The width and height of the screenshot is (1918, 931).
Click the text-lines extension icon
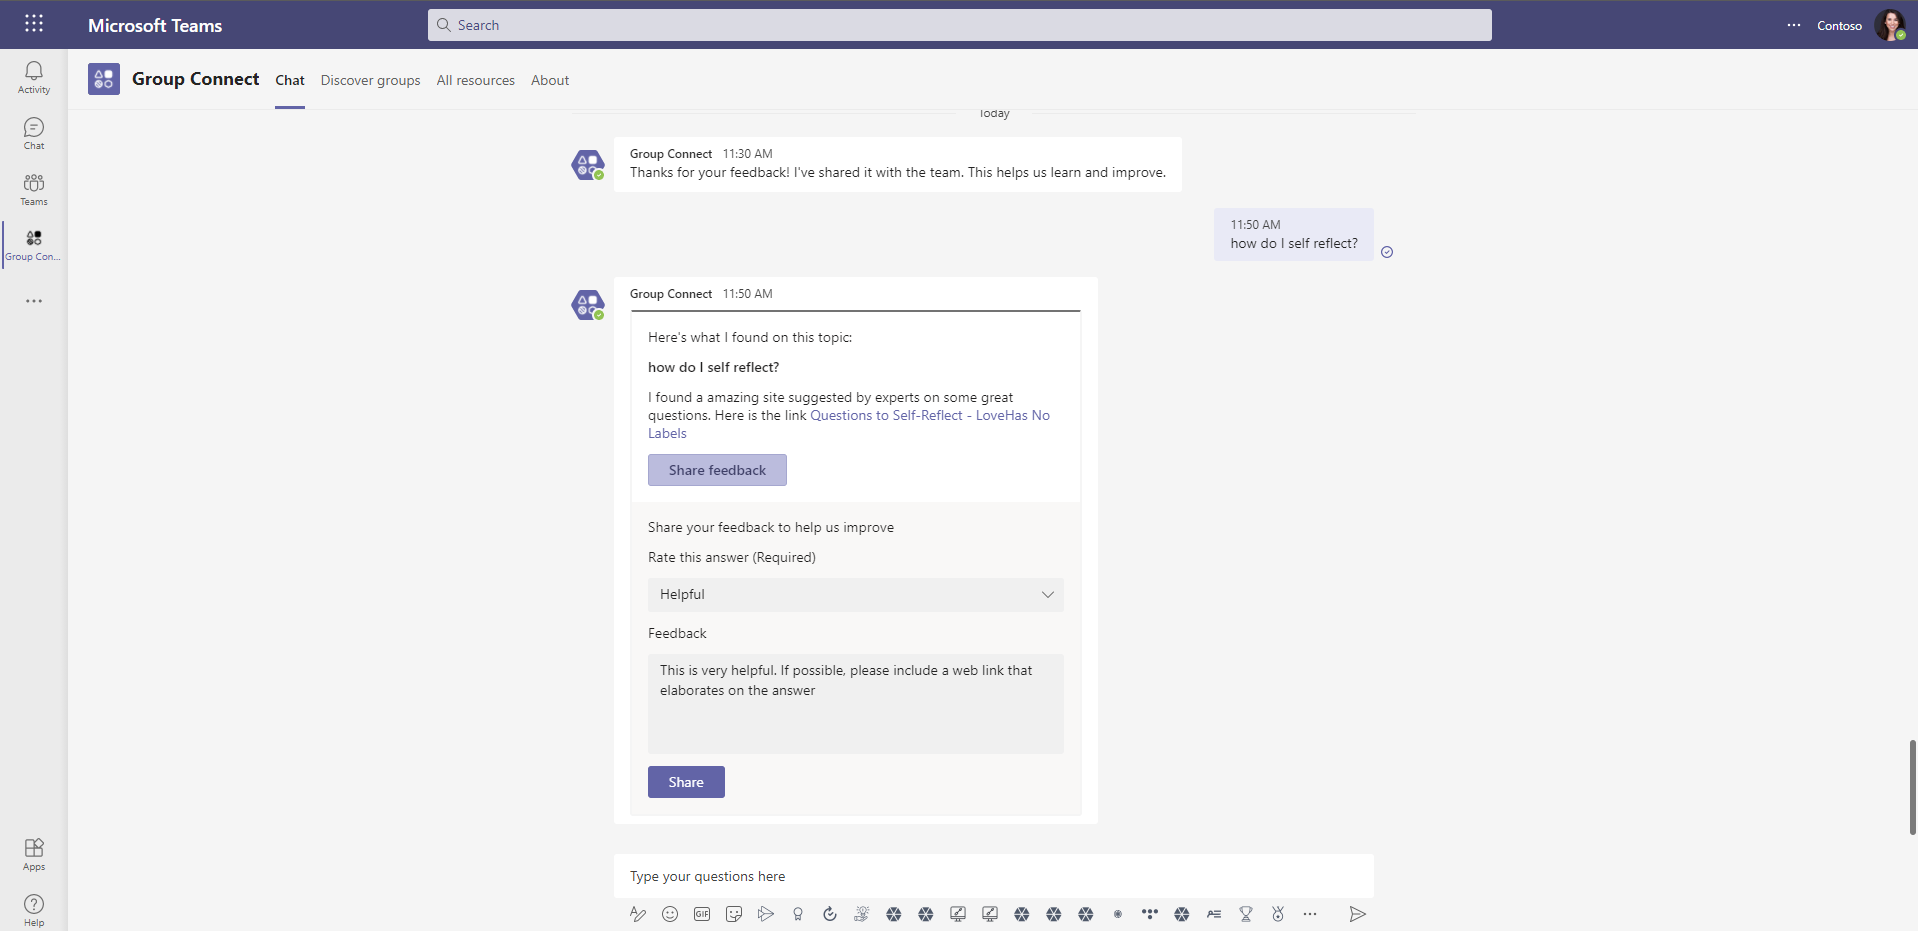click(x=1214, y=914)
